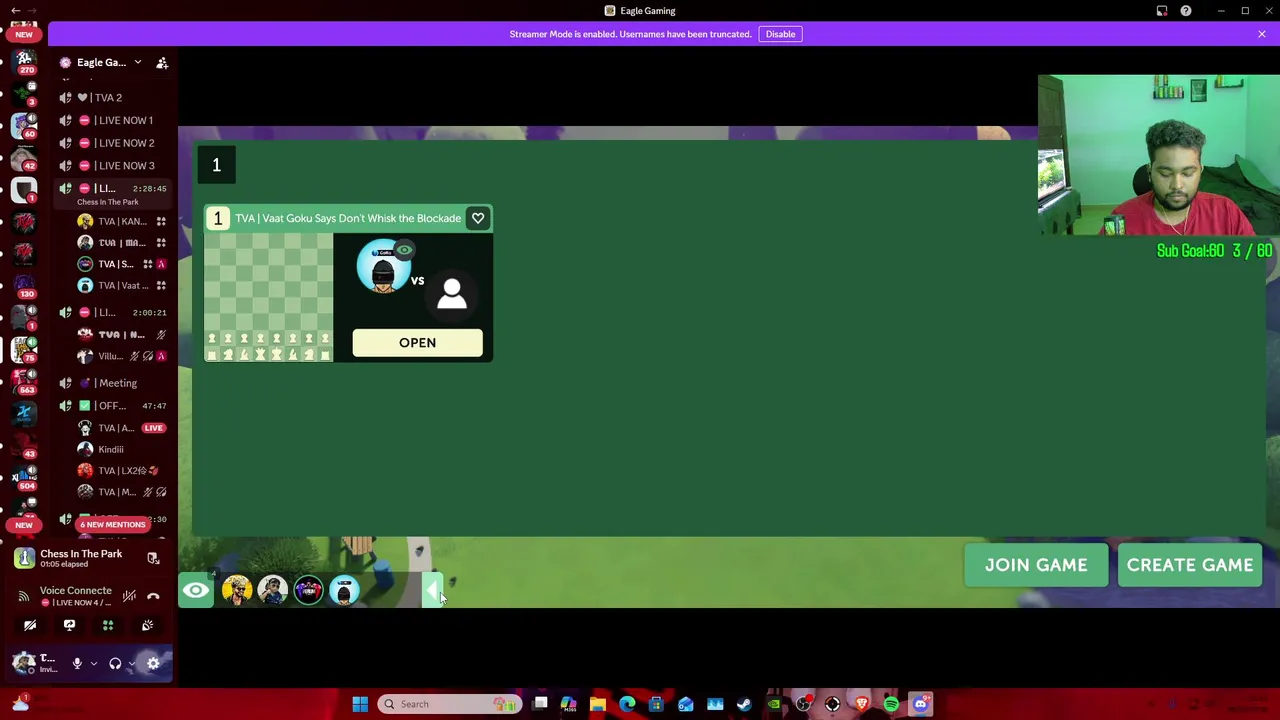Disable Streamer Mode from the banner
1280x720 pixels.
pyautogui.click(x=780, y=34)
